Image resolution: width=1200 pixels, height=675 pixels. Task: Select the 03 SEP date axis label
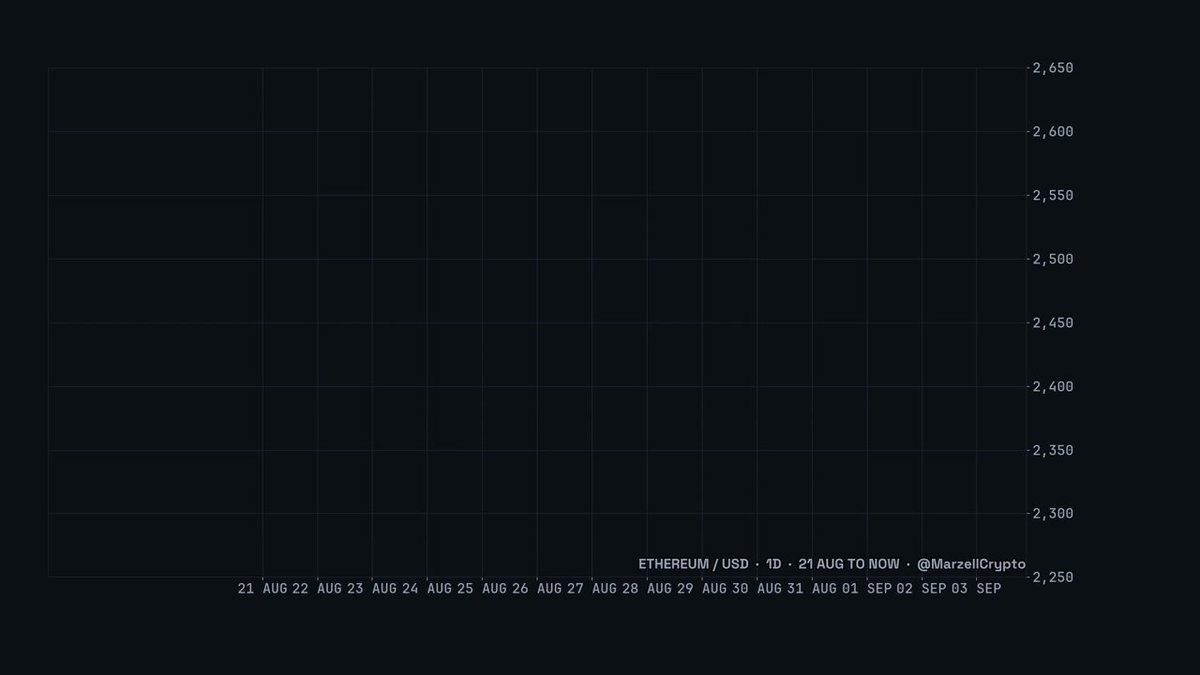pos(977,589)
